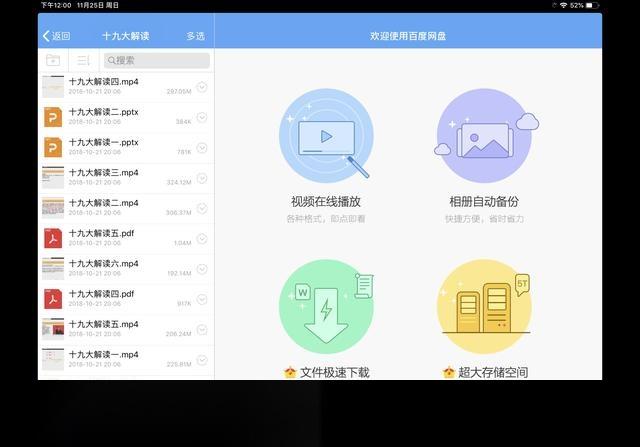Open video 十九大解读六.mp4
Image resolution: width=640 pixels, height=447 pixels.
(x=126, y=269)
